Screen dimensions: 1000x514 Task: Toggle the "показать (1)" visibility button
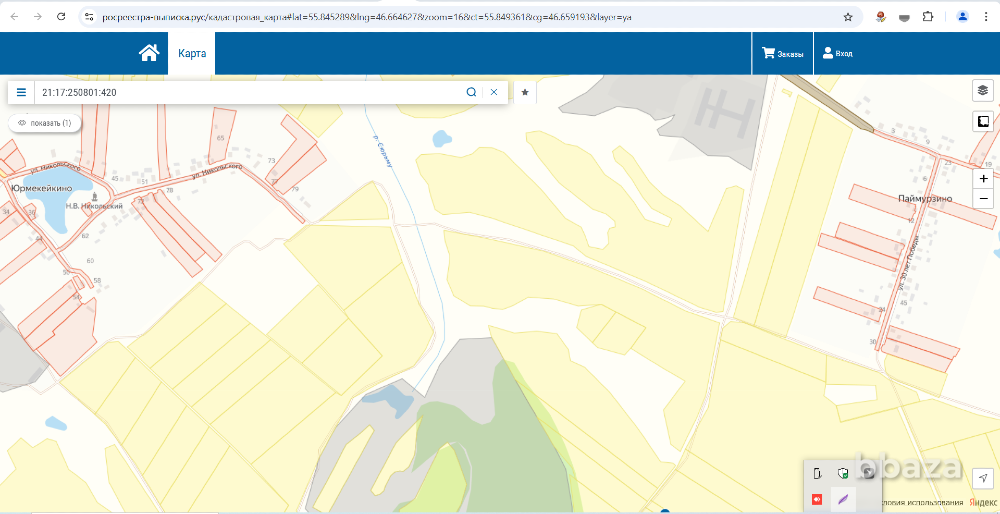coord(44,123)
